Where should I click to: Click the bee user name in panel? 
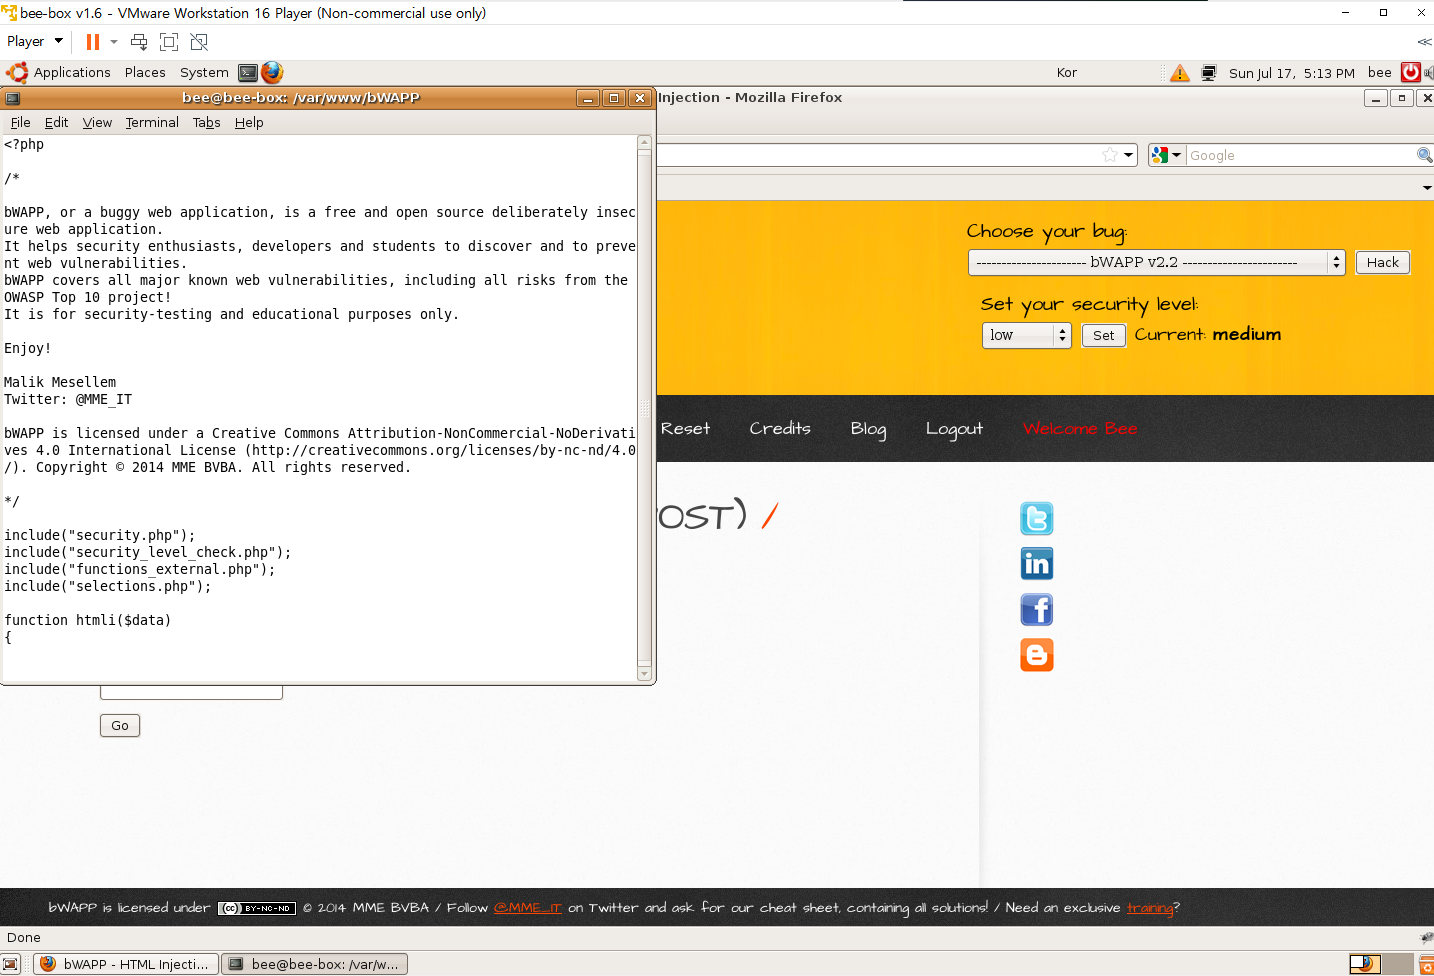(1380, 72)
